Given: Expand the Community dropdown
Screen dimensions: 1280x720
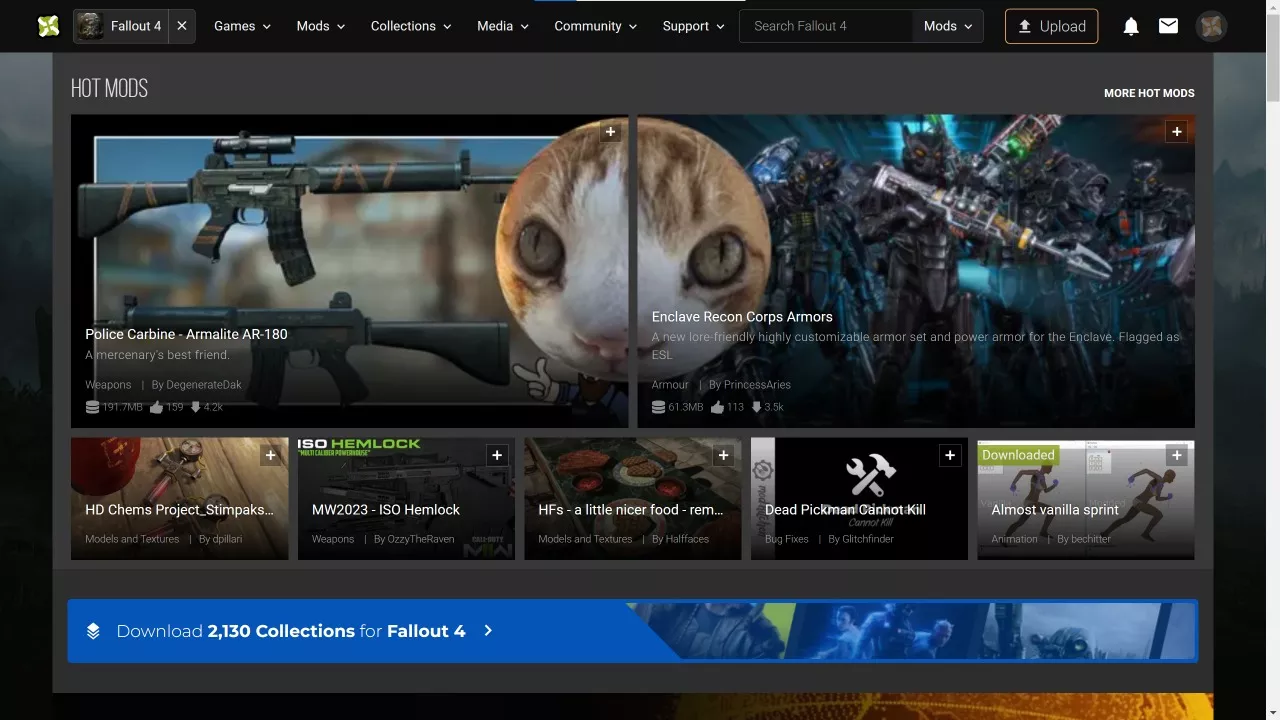Looking at the screenshot, I should point(595,26).
